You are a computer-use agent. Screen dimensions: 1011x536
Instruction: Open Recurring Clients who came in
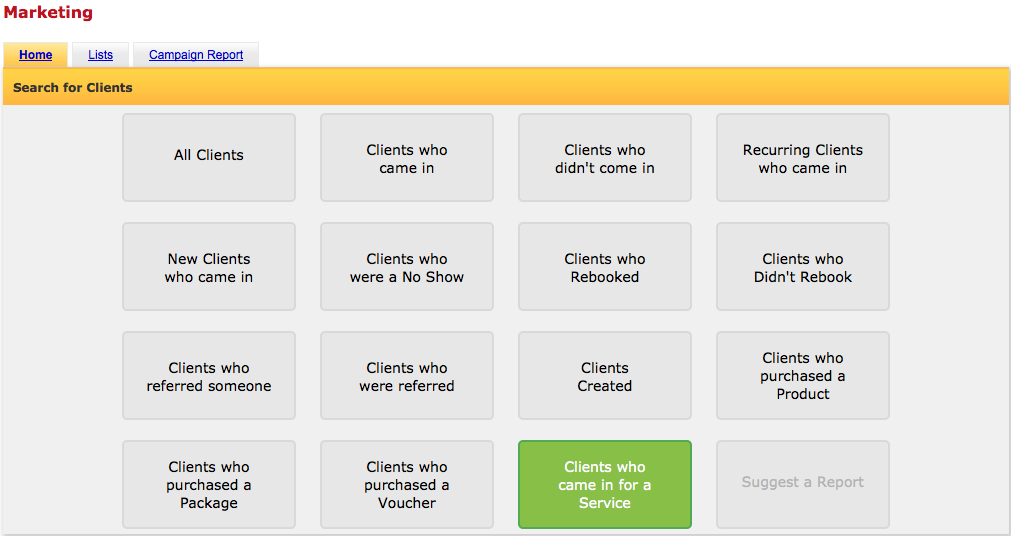click(x=803, y=157)
